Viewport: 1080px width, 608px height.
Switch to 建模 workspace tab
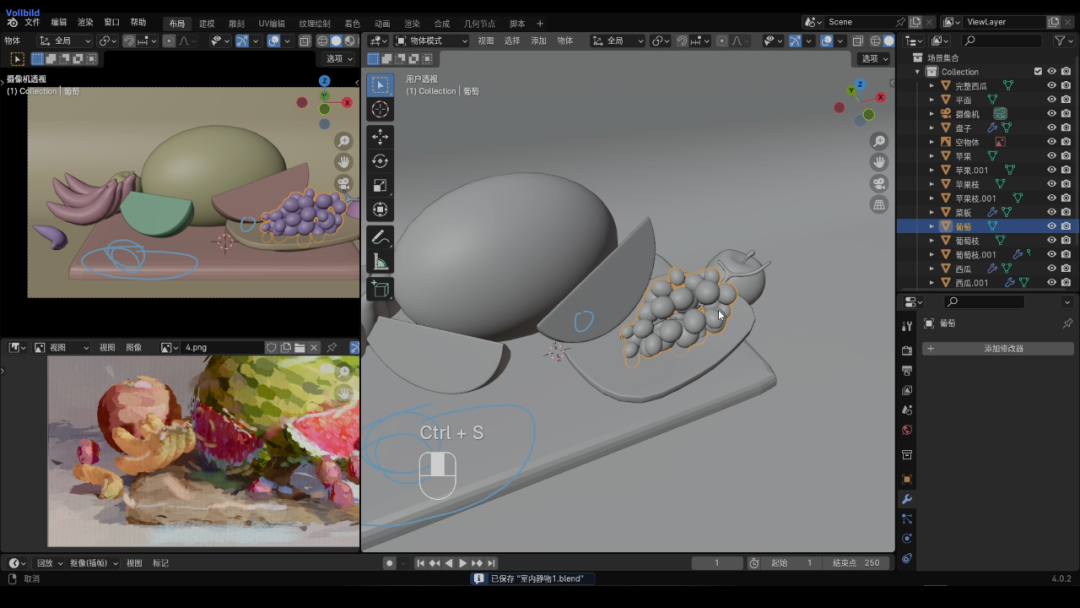207,23
